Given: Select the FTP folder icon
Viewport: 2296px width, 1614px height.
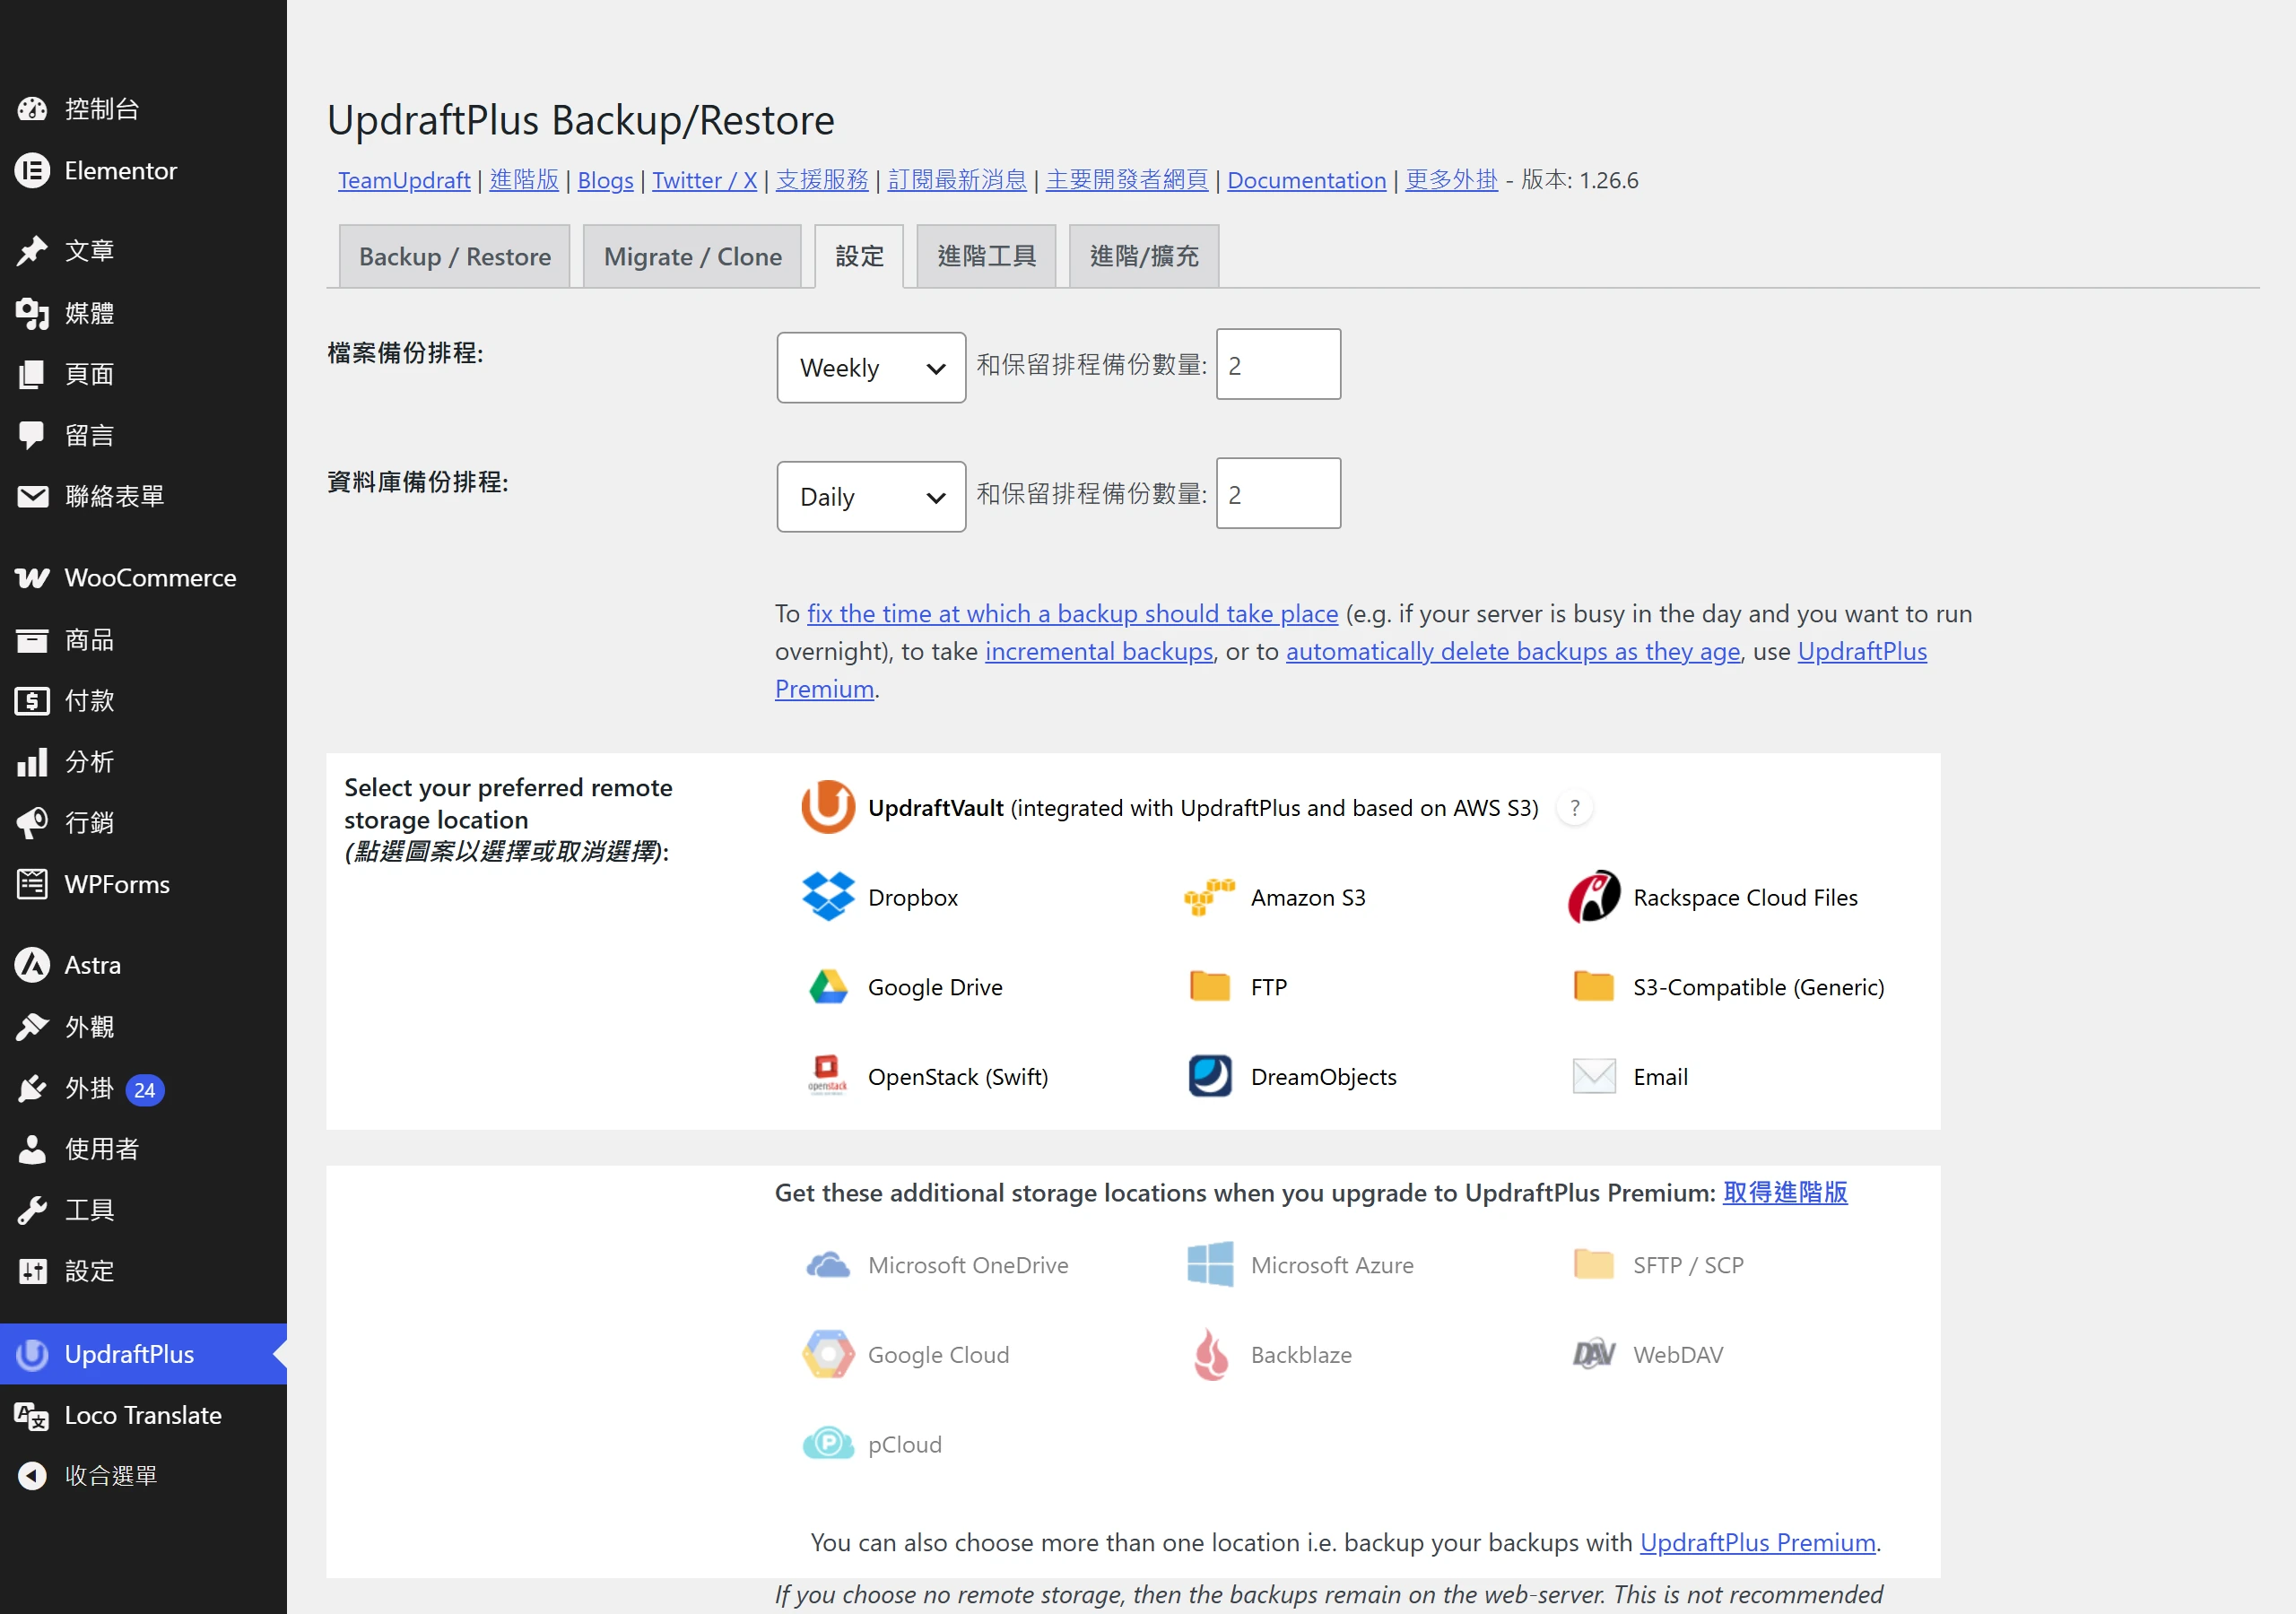Looking at the screenshot, I should 1210,986.
